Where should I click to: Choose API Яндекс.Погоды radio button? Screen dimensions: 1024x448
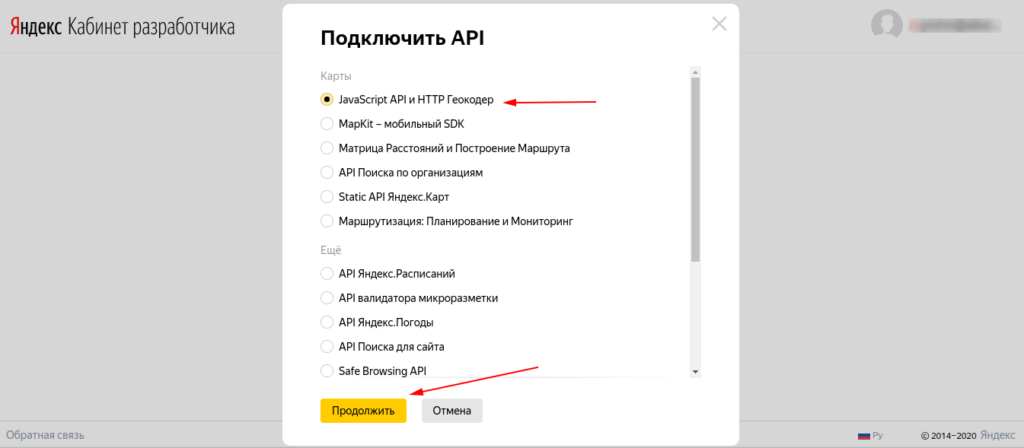(x=327, y=322)
